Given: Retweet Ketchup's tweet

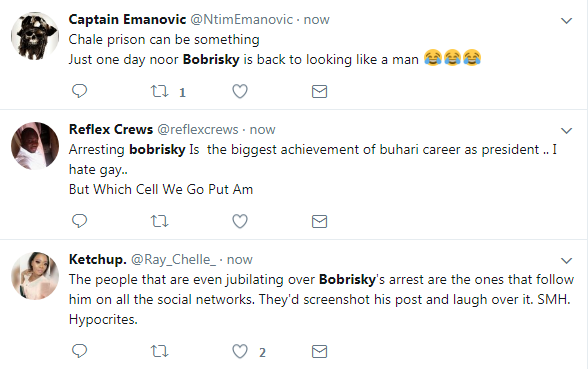Looking at the screenshot, I should pos(160,351).
